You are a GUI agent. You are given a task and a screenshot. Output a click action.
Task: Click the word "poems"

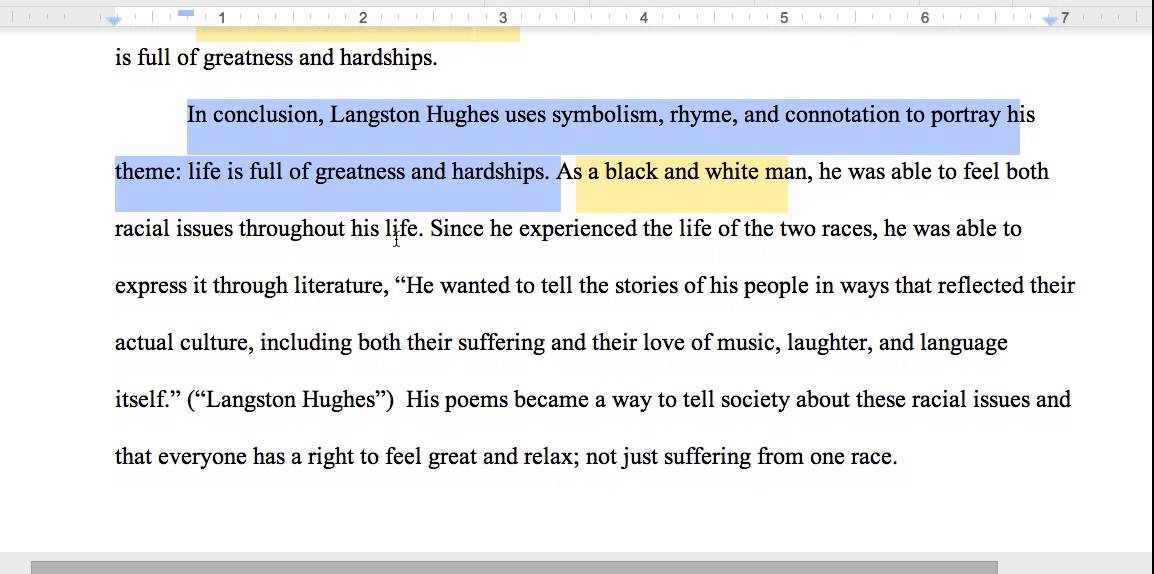476,400
